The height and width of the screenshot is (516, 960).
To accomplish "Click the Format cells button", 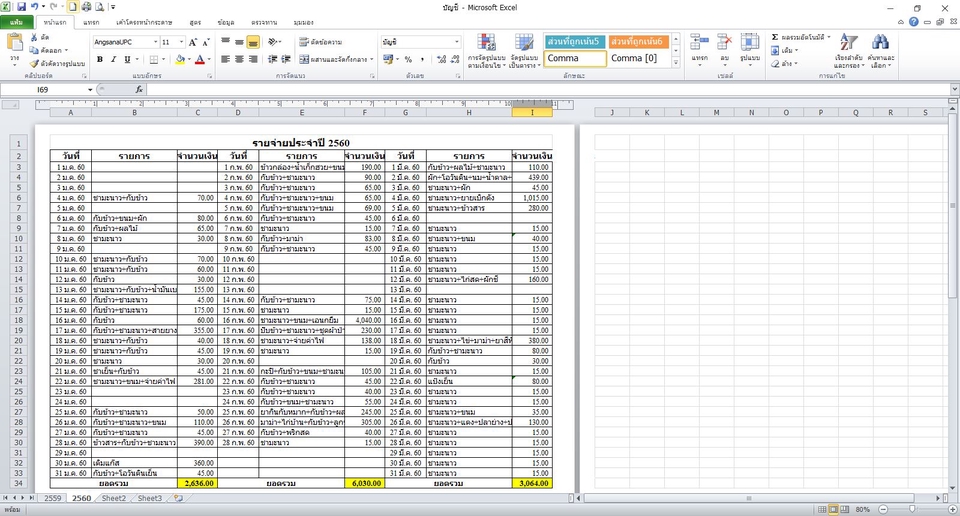I will tap(749, 48).
